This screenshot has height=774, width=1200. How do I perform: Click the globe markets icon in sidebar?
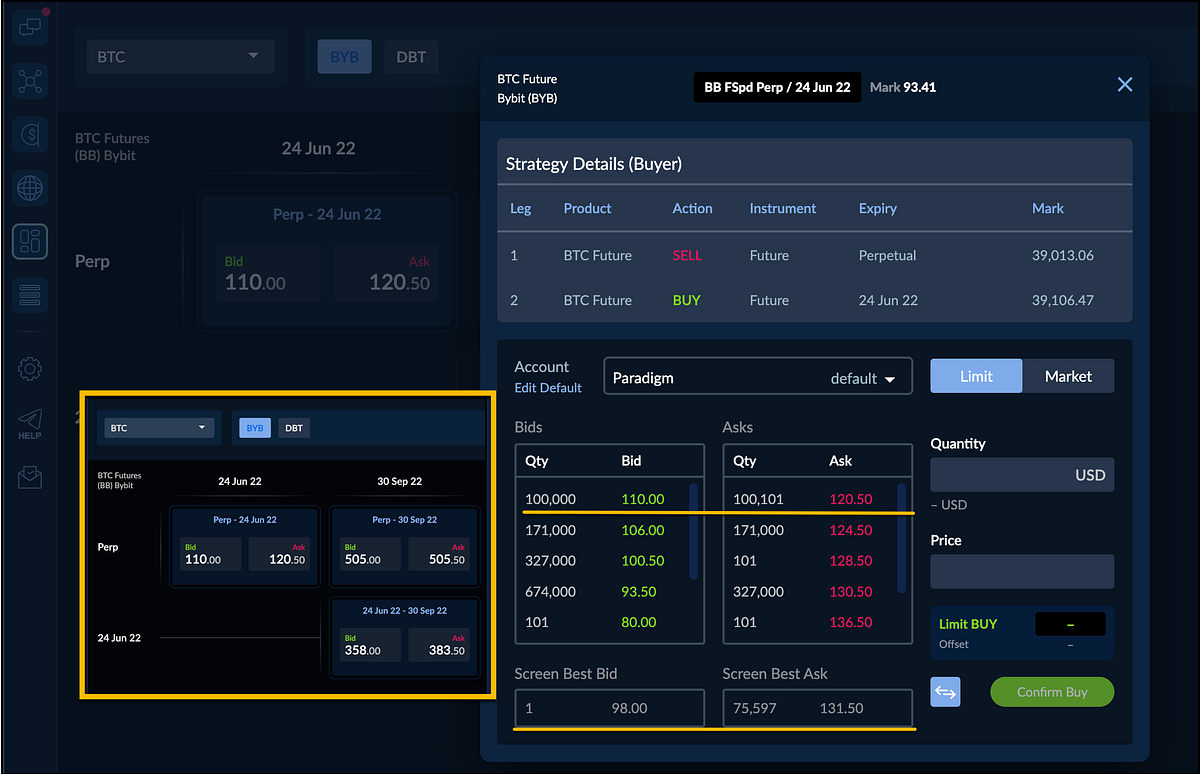pos(29,188)
